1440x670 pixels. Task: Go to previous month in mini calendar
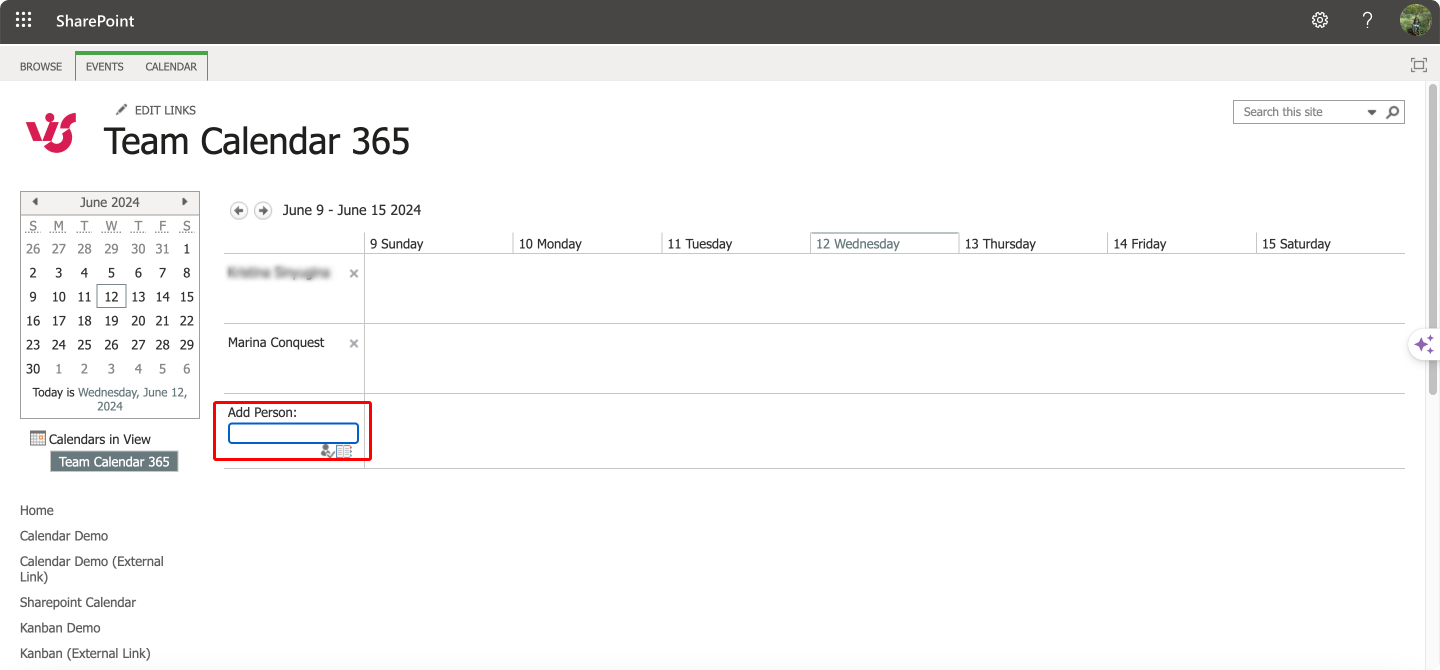click(35, 202)
